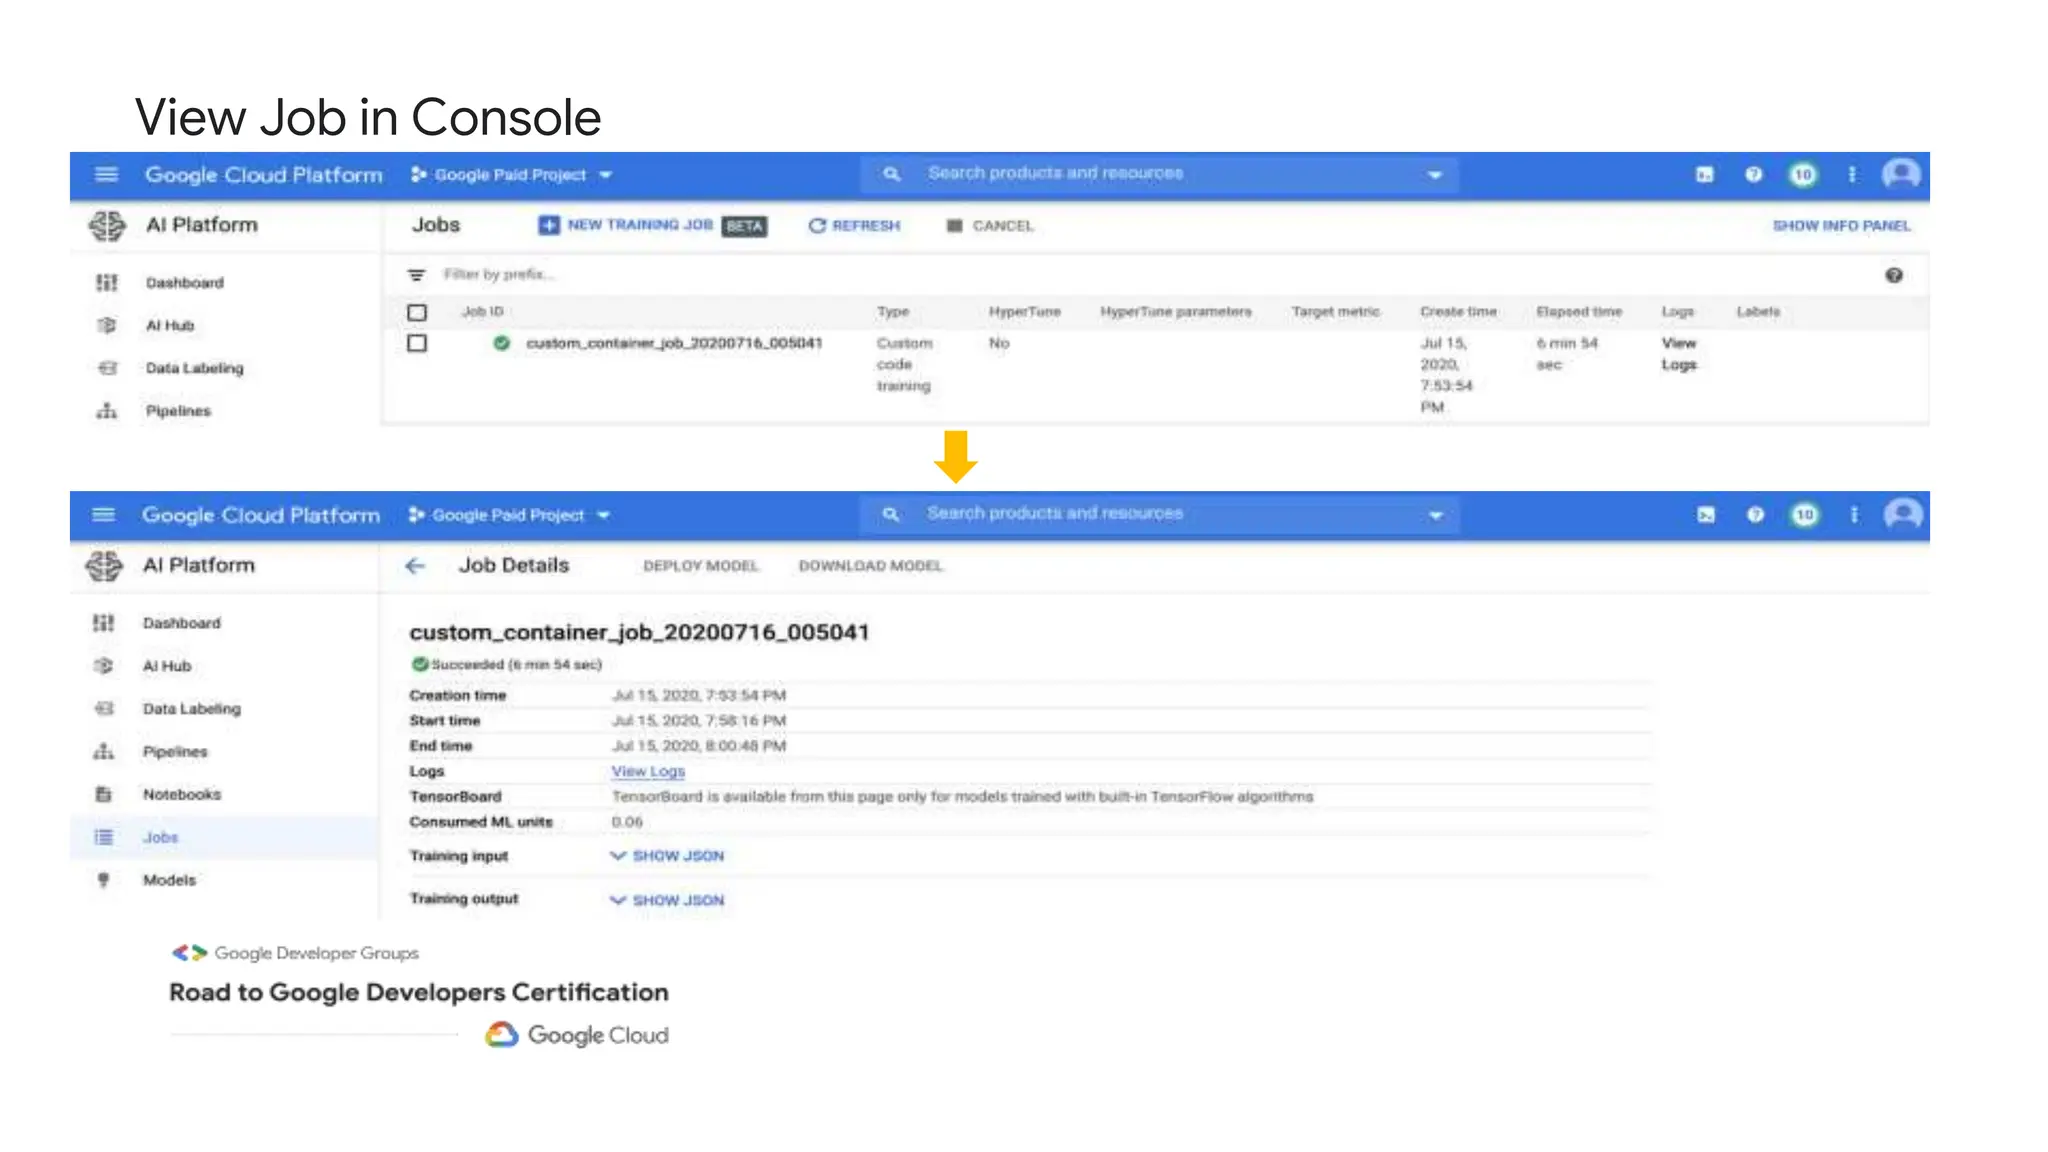Open hamburger menu in bottom Job Details console
This screenshot has height=1152, width=2048.
(x=103, y=515)
